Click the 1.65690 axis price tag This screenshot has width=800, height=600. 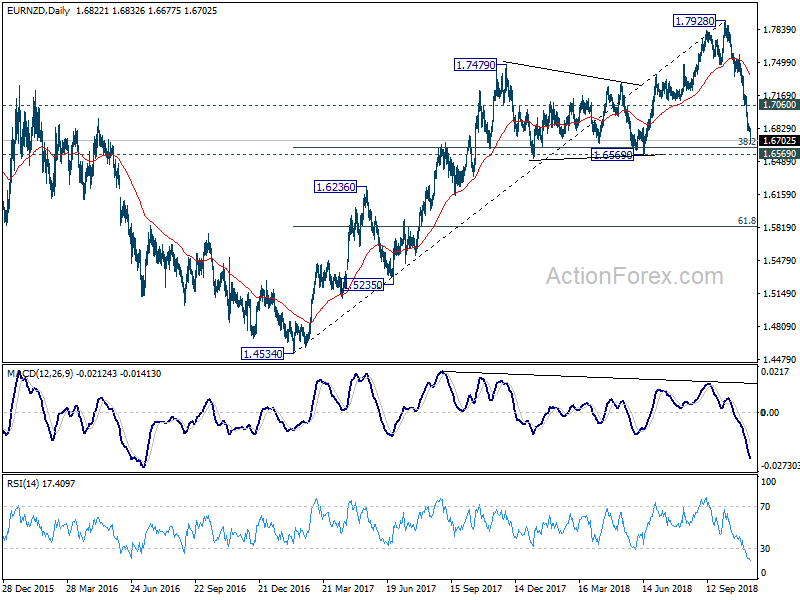tap(779, 154)
